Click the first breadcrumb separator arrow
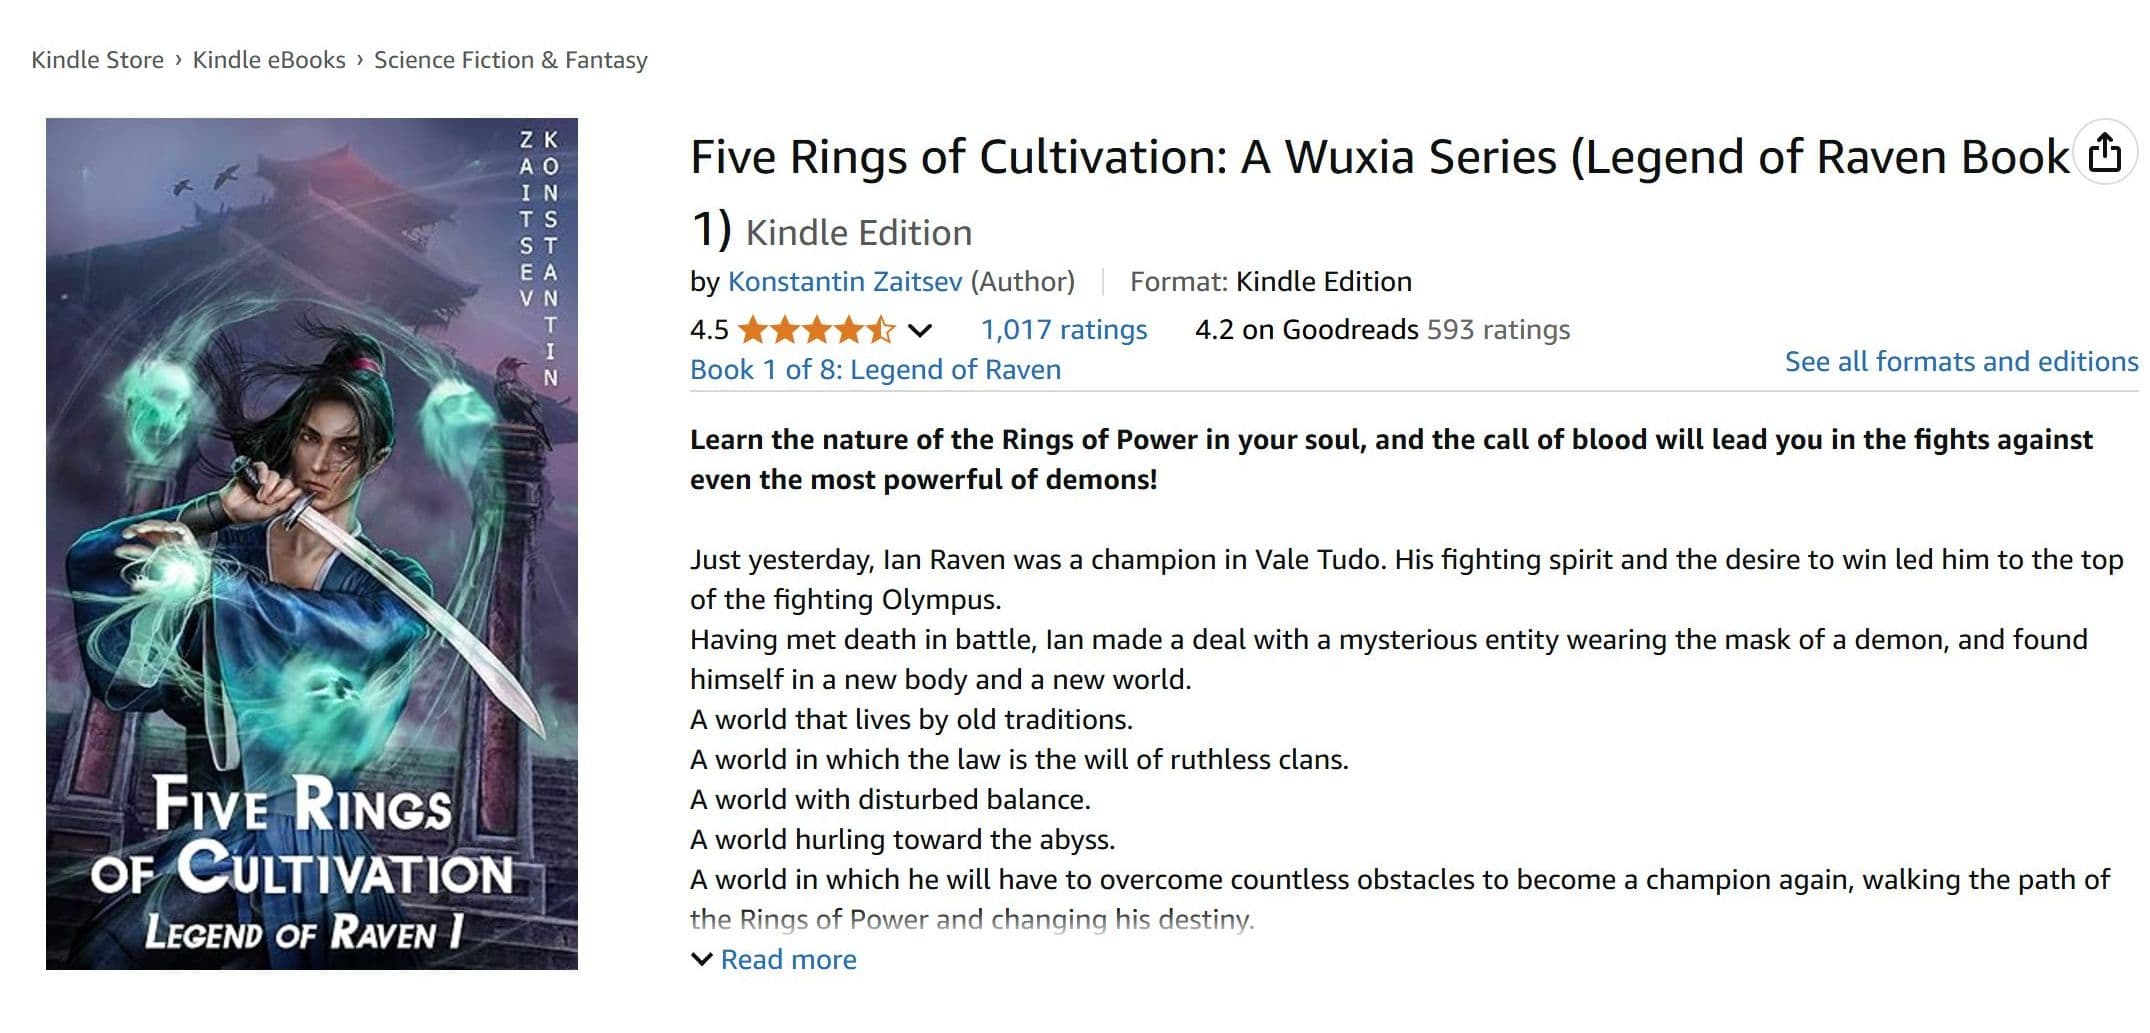The image size is (2150, 1033). pyautogui.click(x=178, y=60)
